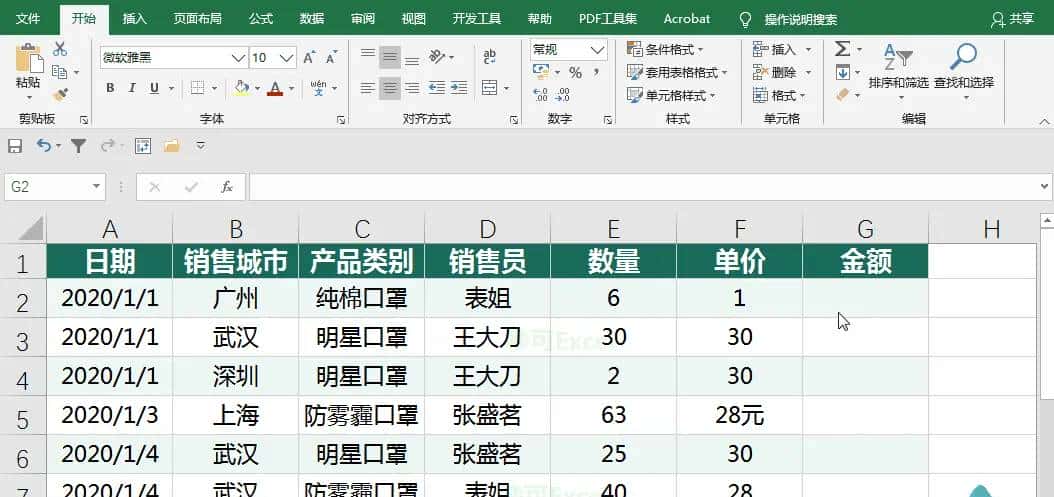Image resolution: width=1054 pixels, height=497 pixels.
Task: Click Undo arrow in quick access toolbar
Action: click(x=44, y=145)
